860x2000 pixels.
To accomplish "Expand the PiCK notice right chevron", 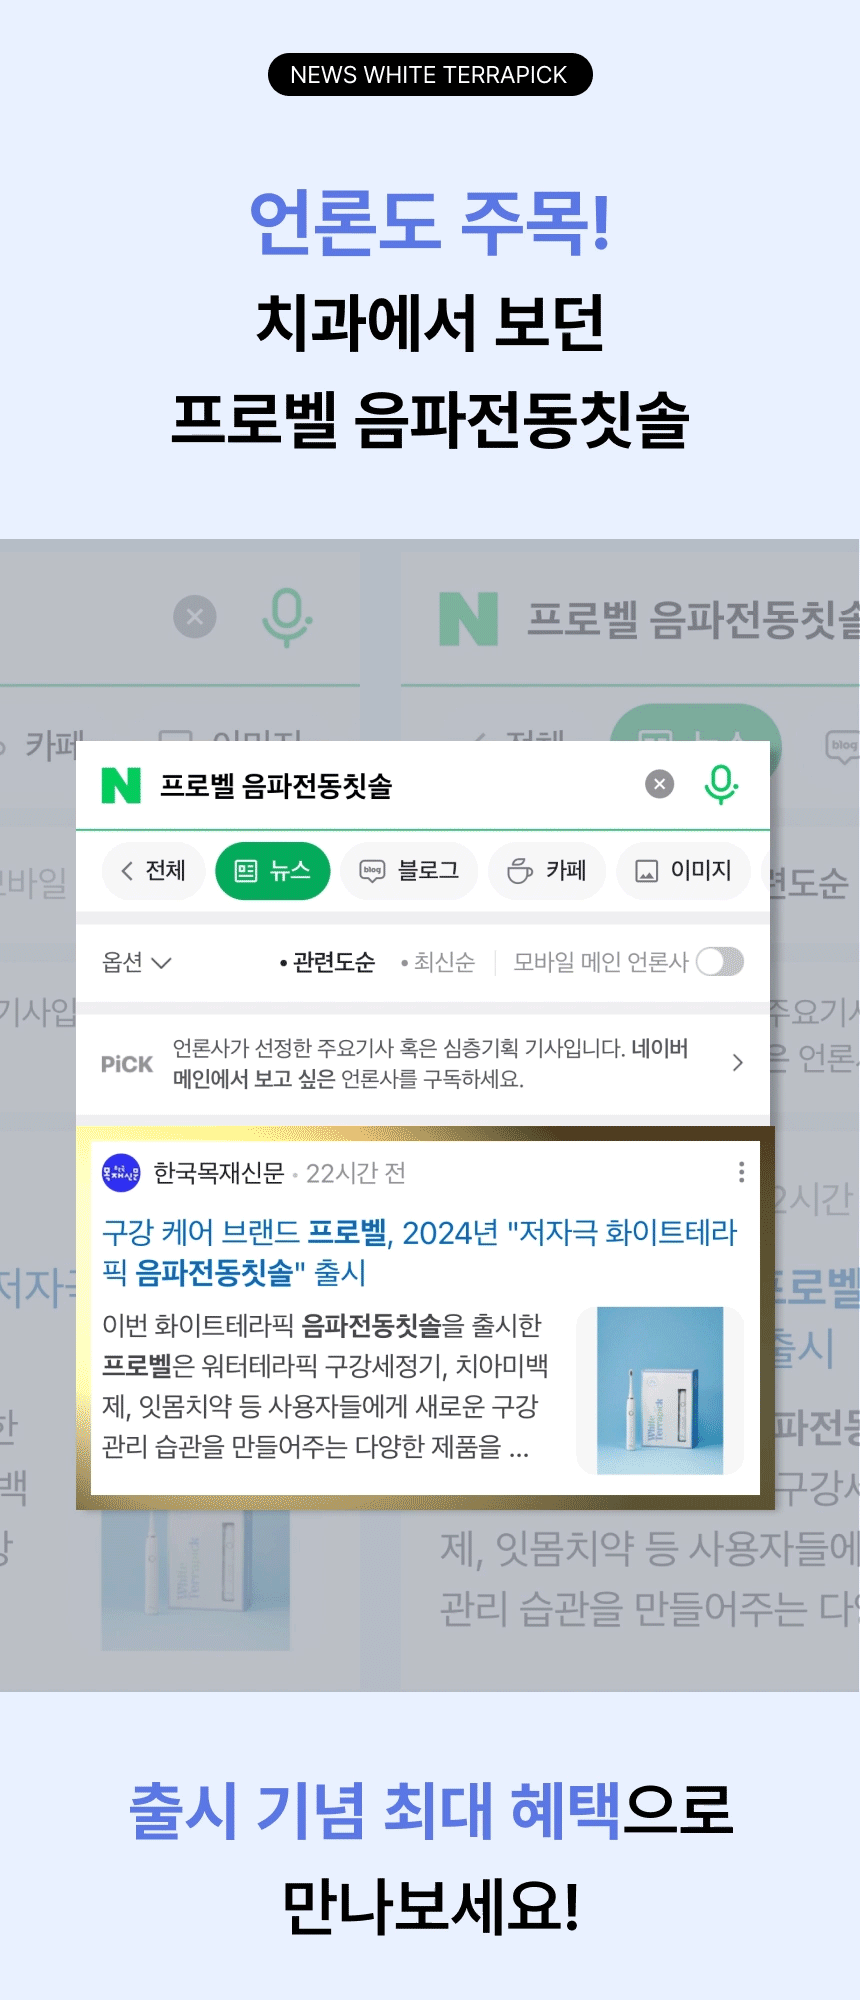I will pos(738,1063).
